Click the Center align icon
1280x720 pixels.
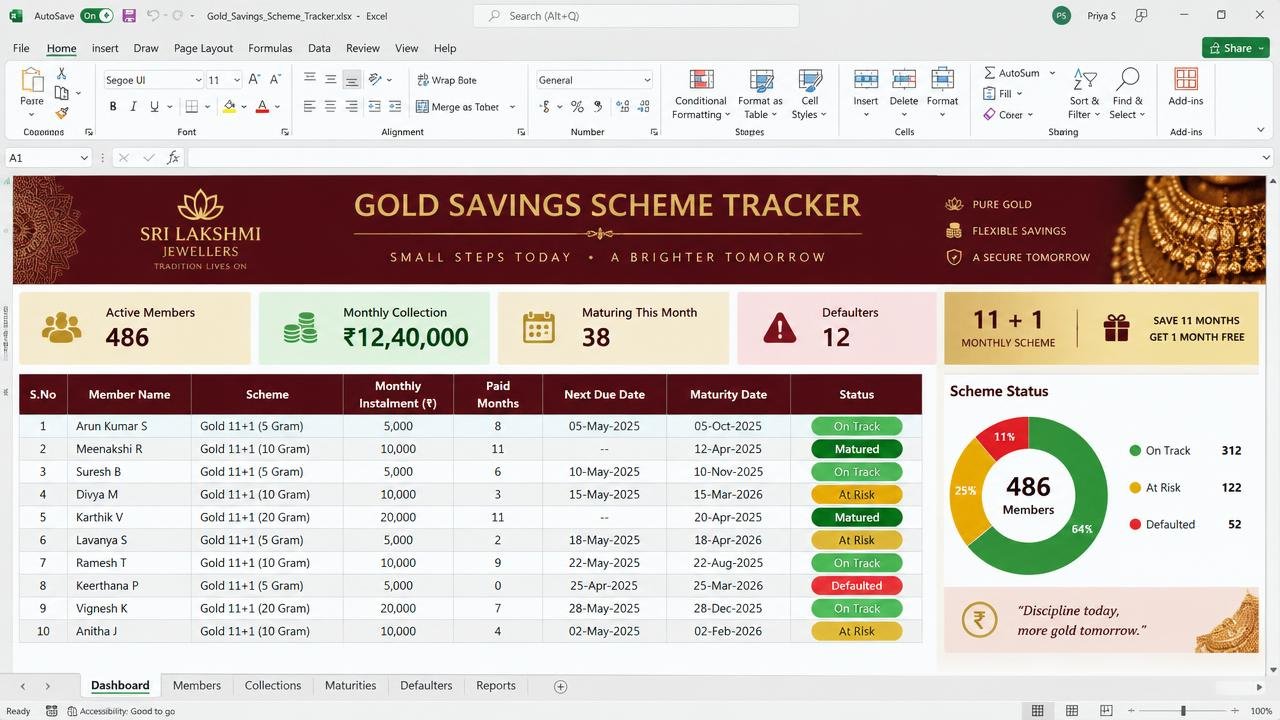pos(330,106)
